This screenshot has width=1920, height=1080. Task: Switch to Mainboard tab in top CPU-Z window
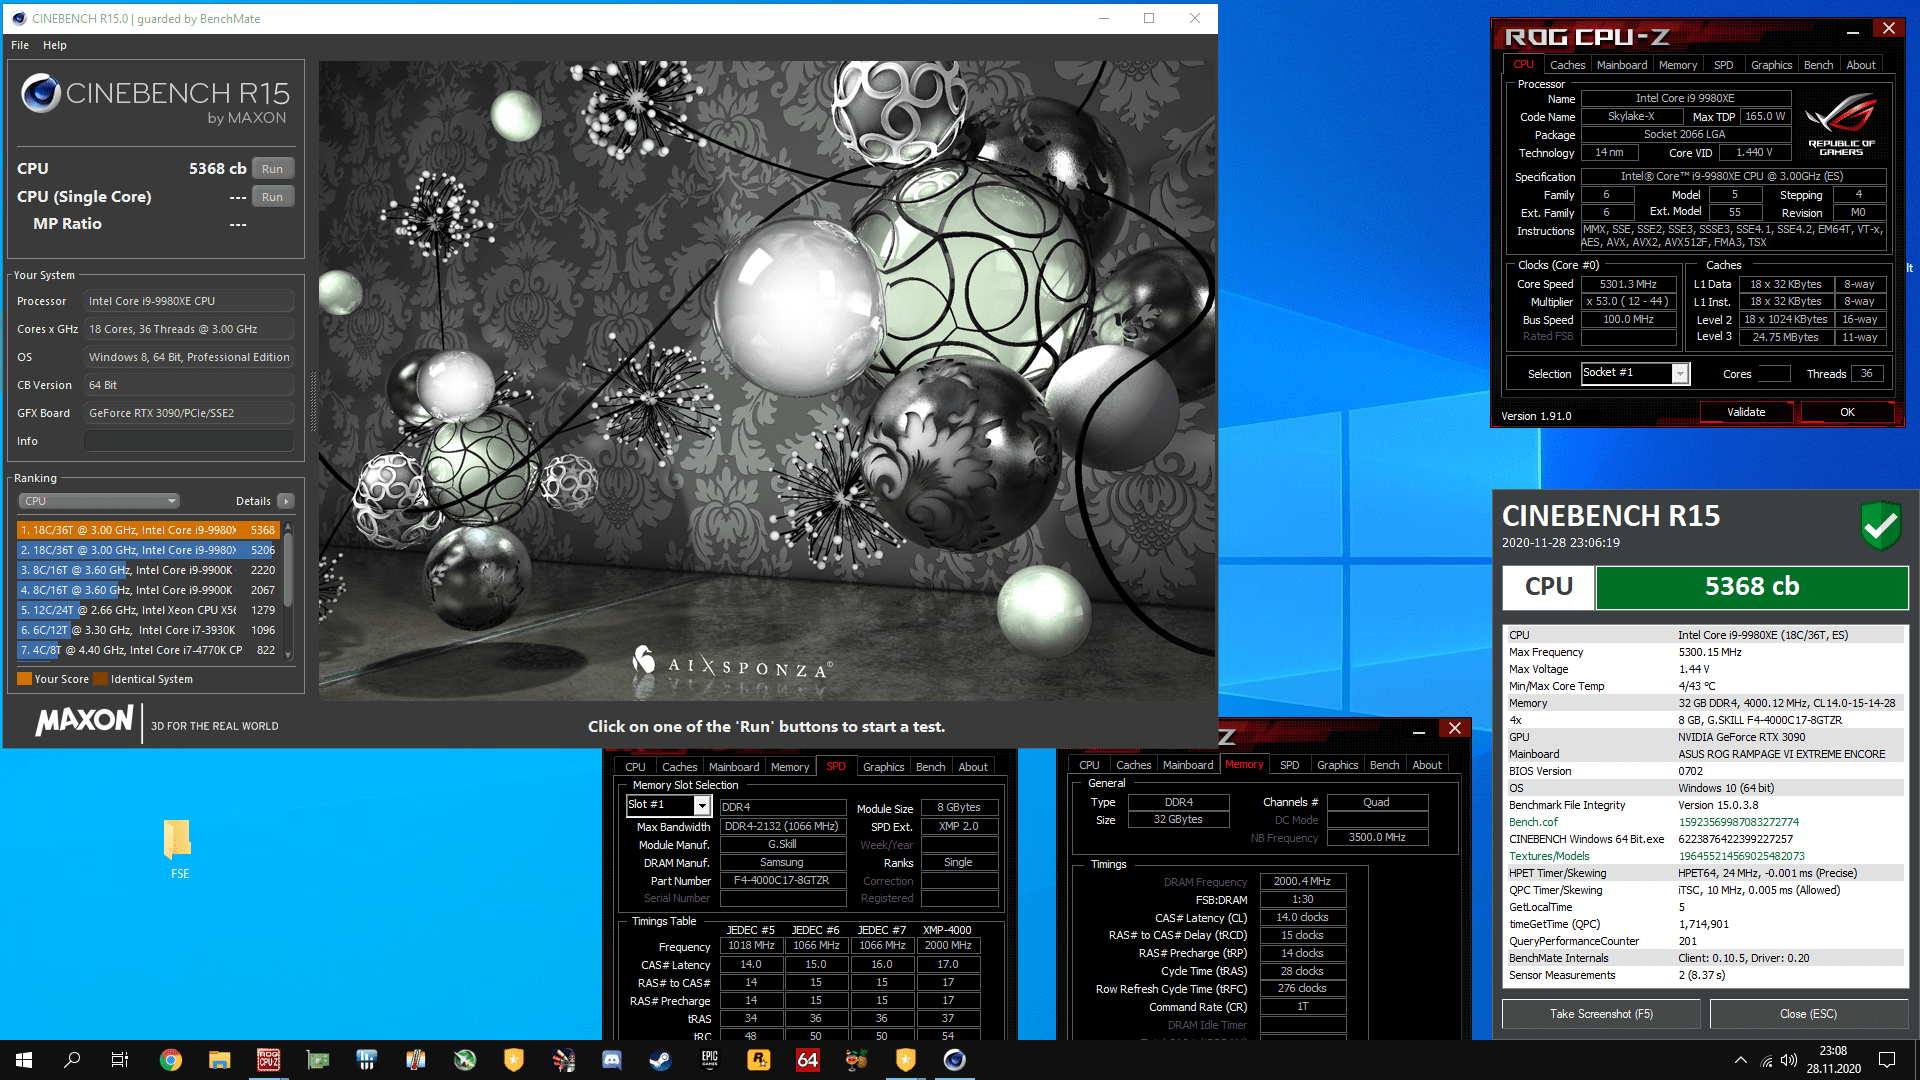tap(1621, 65)
